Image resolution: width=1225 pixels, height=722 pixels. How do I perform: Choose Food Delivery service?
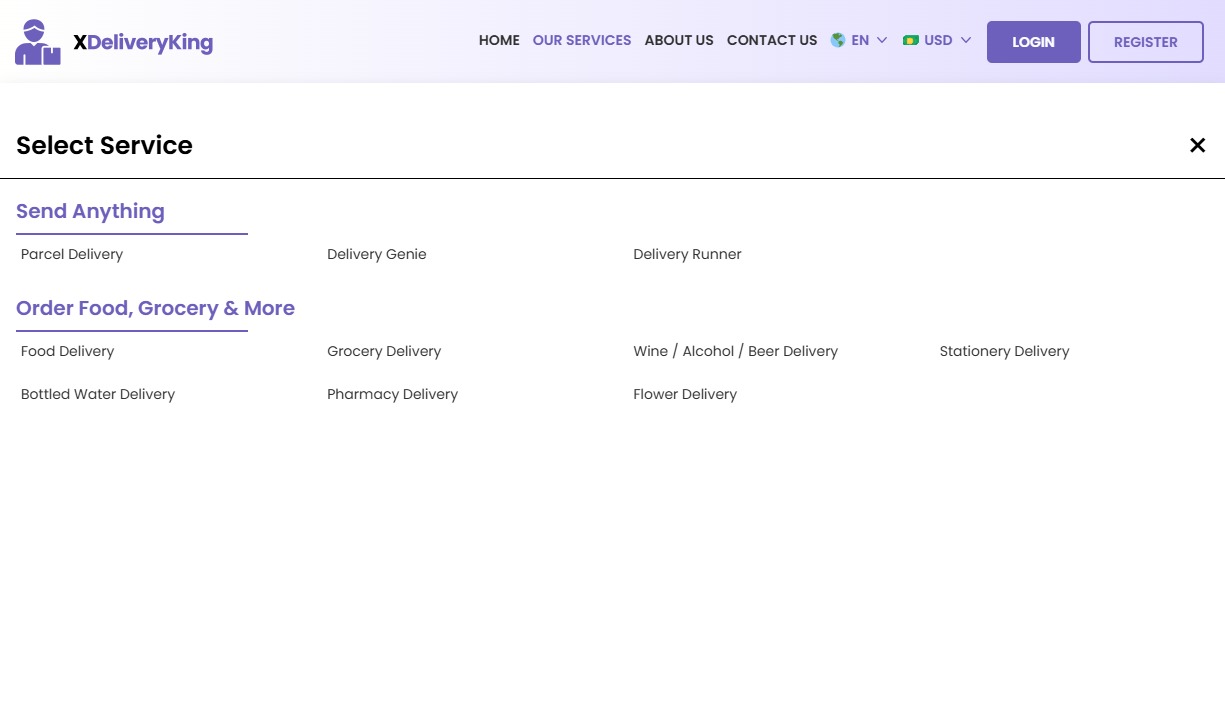(x=67, y=351)
